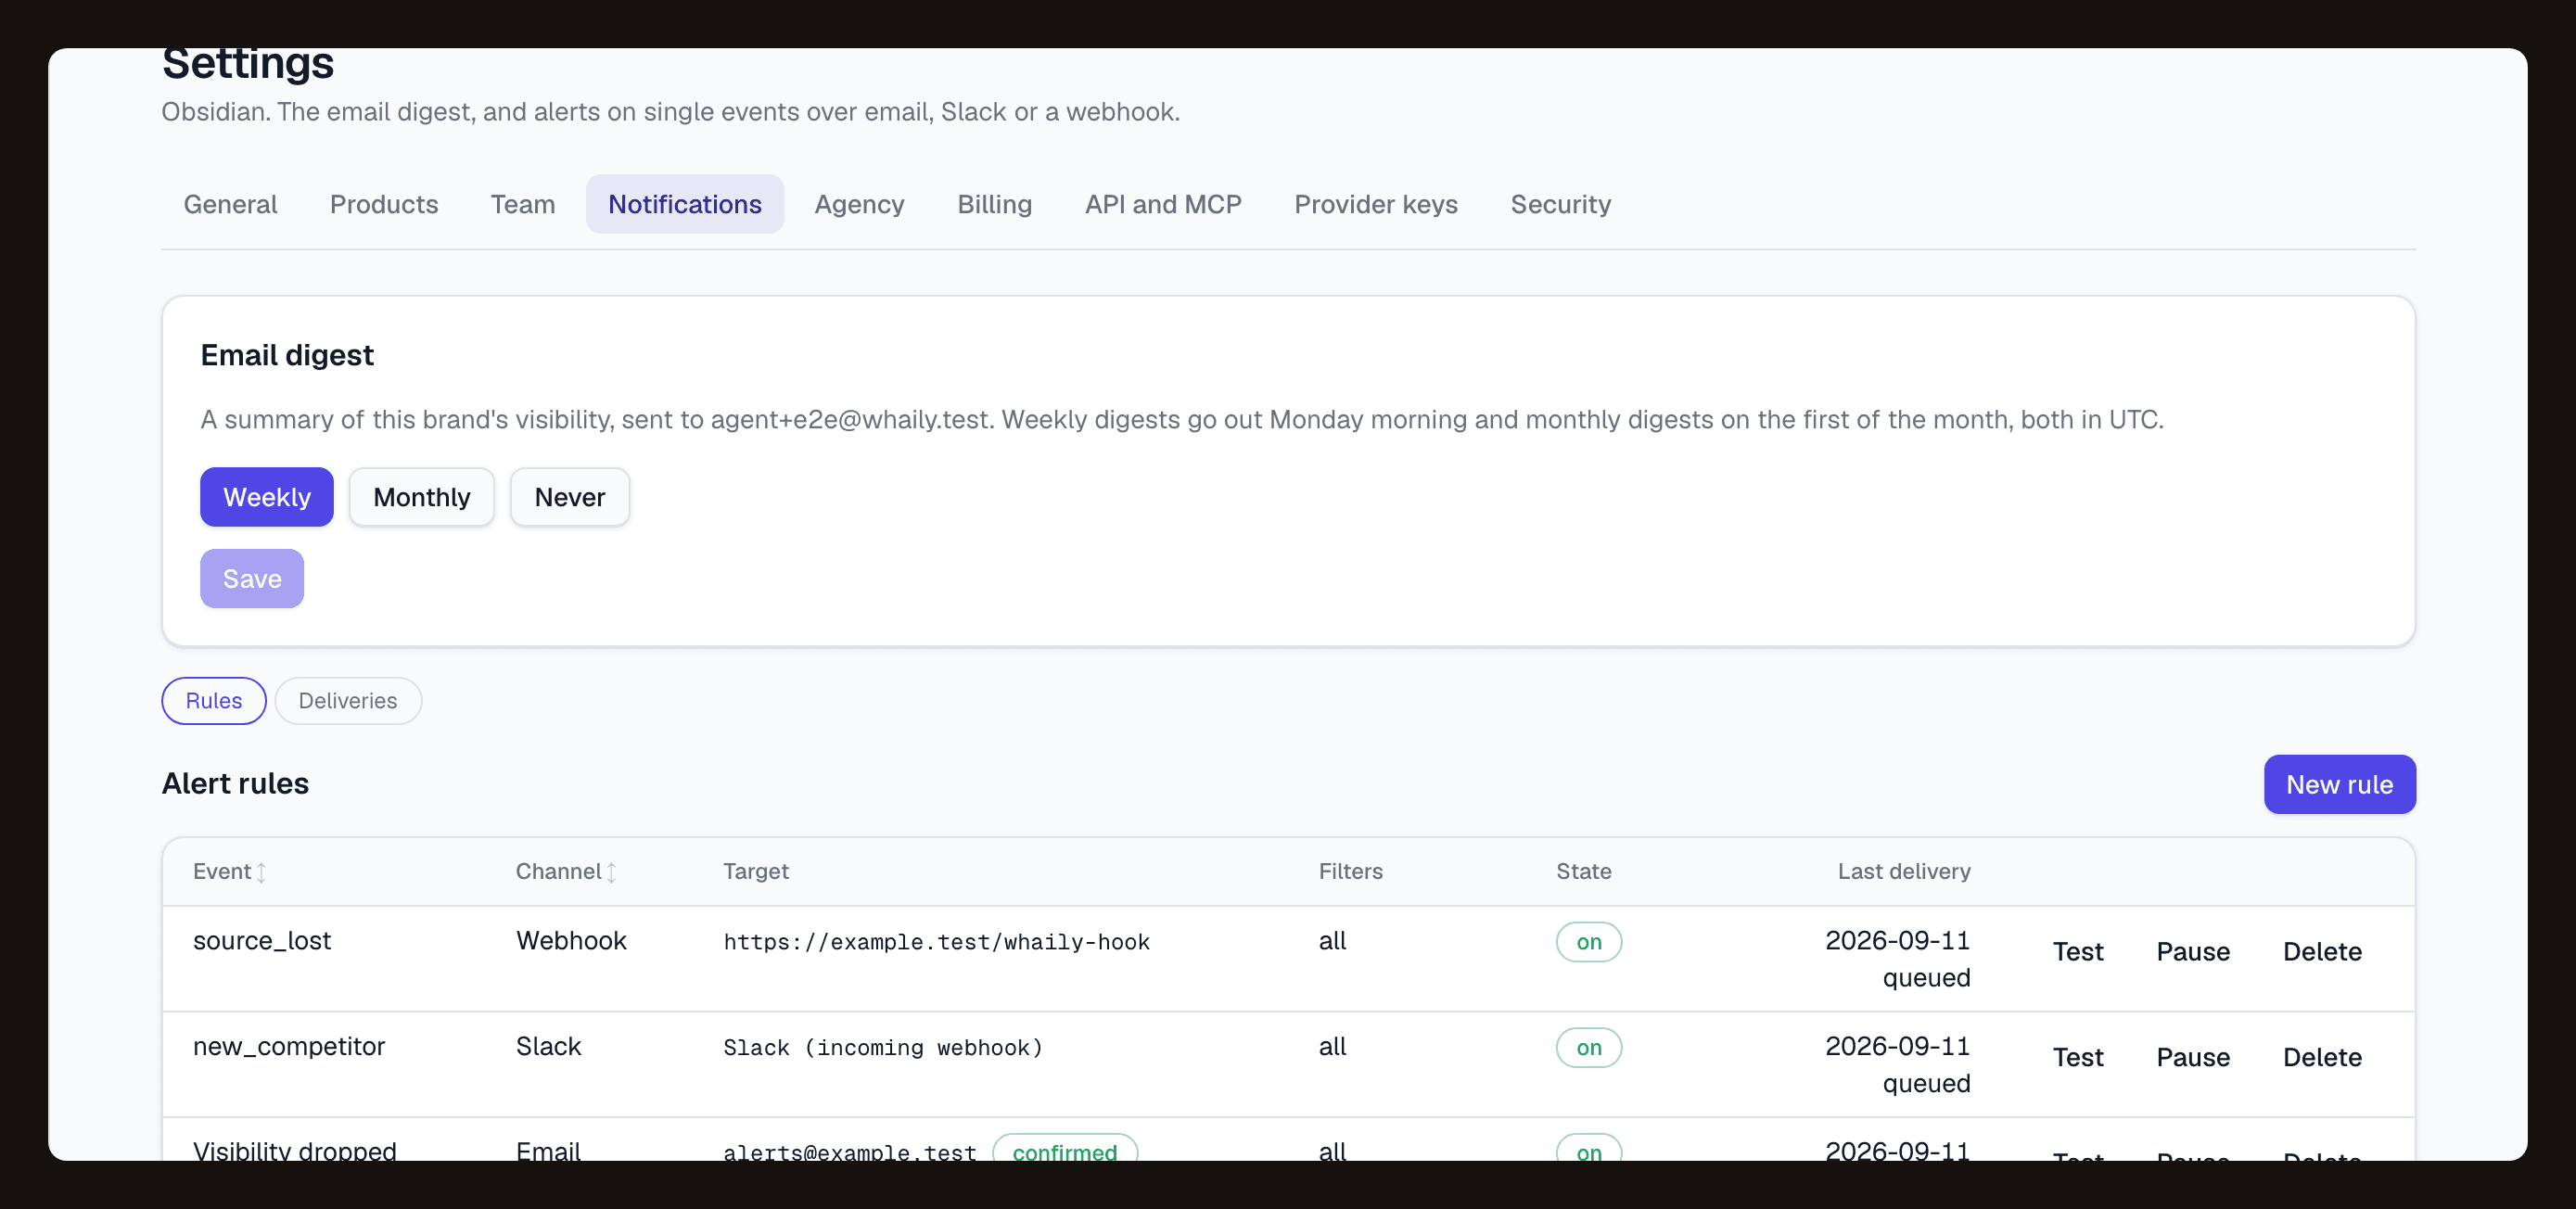
Task: Toggle the on state for source_lost
Action: [x=1588, y=942]
